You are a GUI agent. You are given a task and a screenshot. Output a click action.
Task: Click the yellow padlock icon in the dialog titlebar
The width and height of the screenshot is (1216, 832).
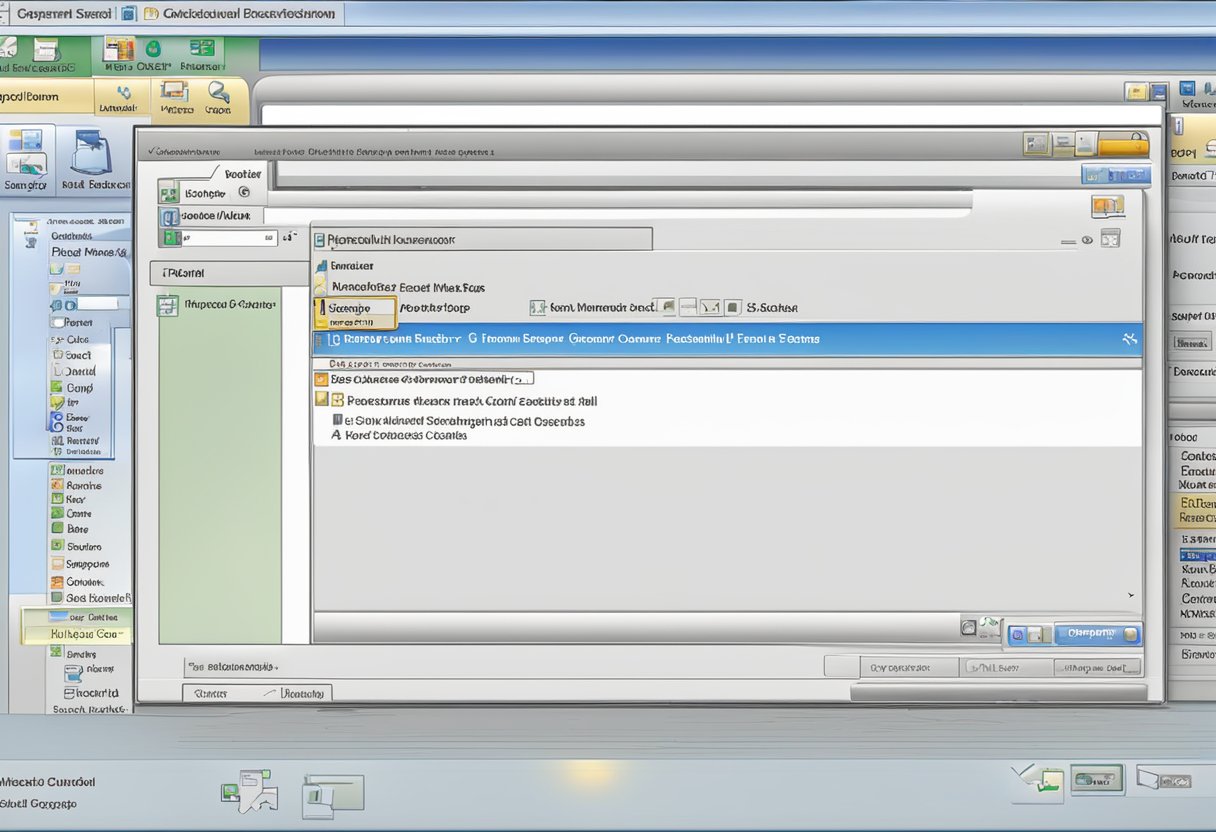coord(1135,144)
